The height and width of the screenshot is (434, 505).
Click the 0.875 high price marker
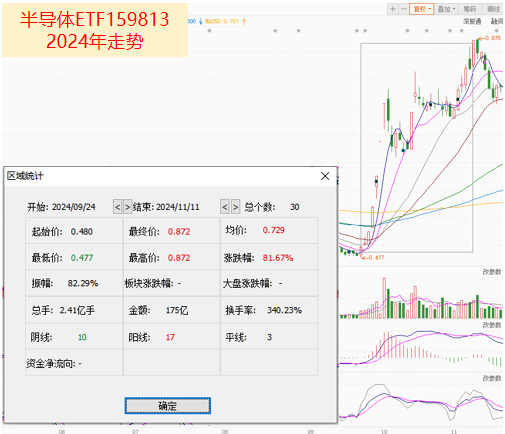[x=490, y=38]
